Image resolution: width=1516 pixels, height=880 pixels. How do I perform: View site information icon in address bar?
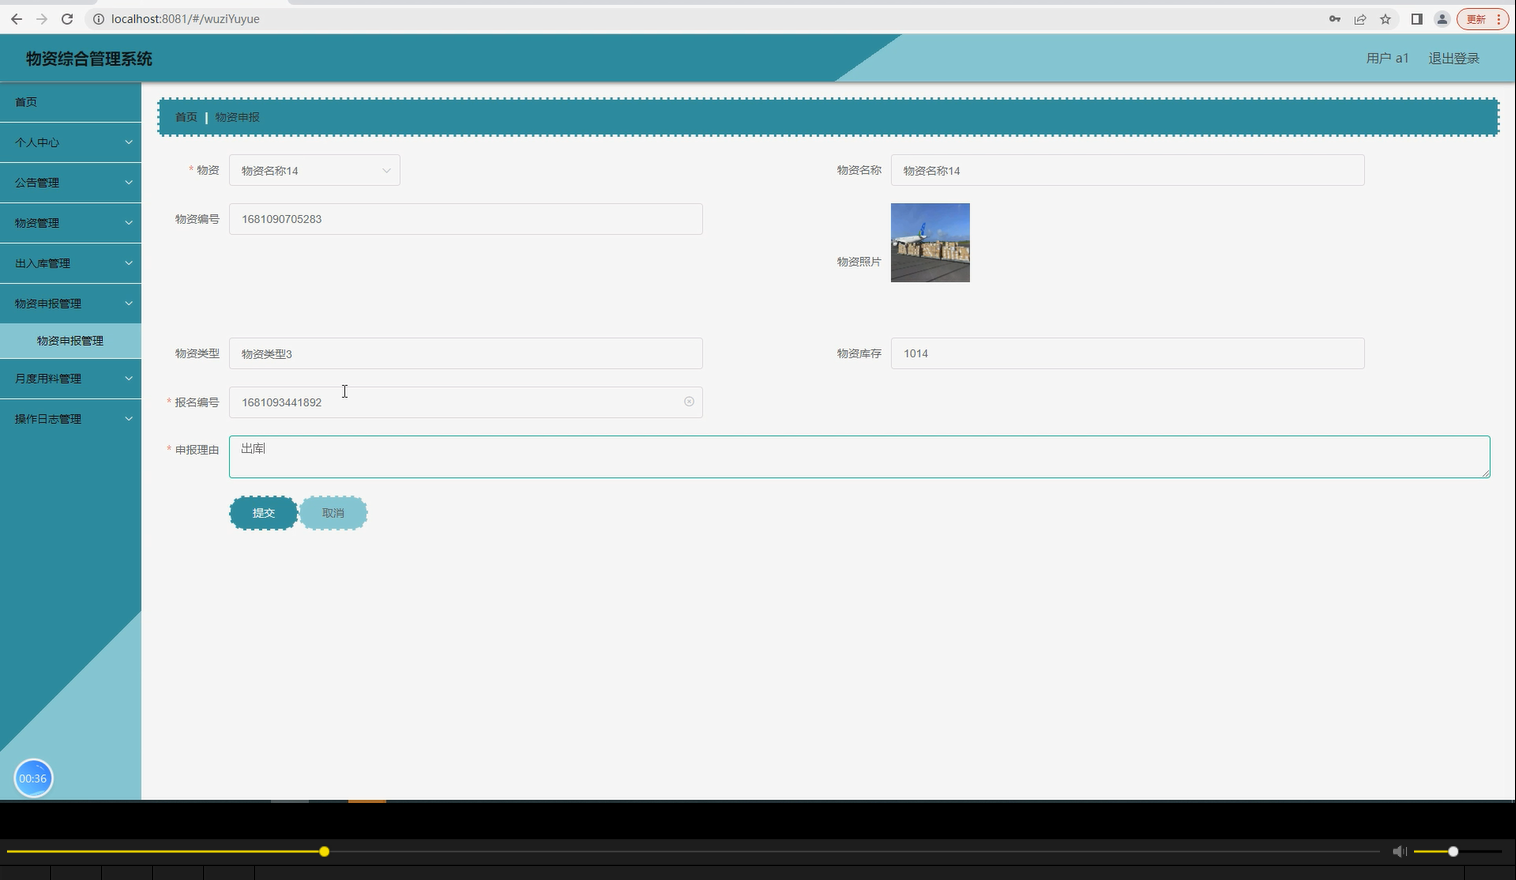coord(98,19)
